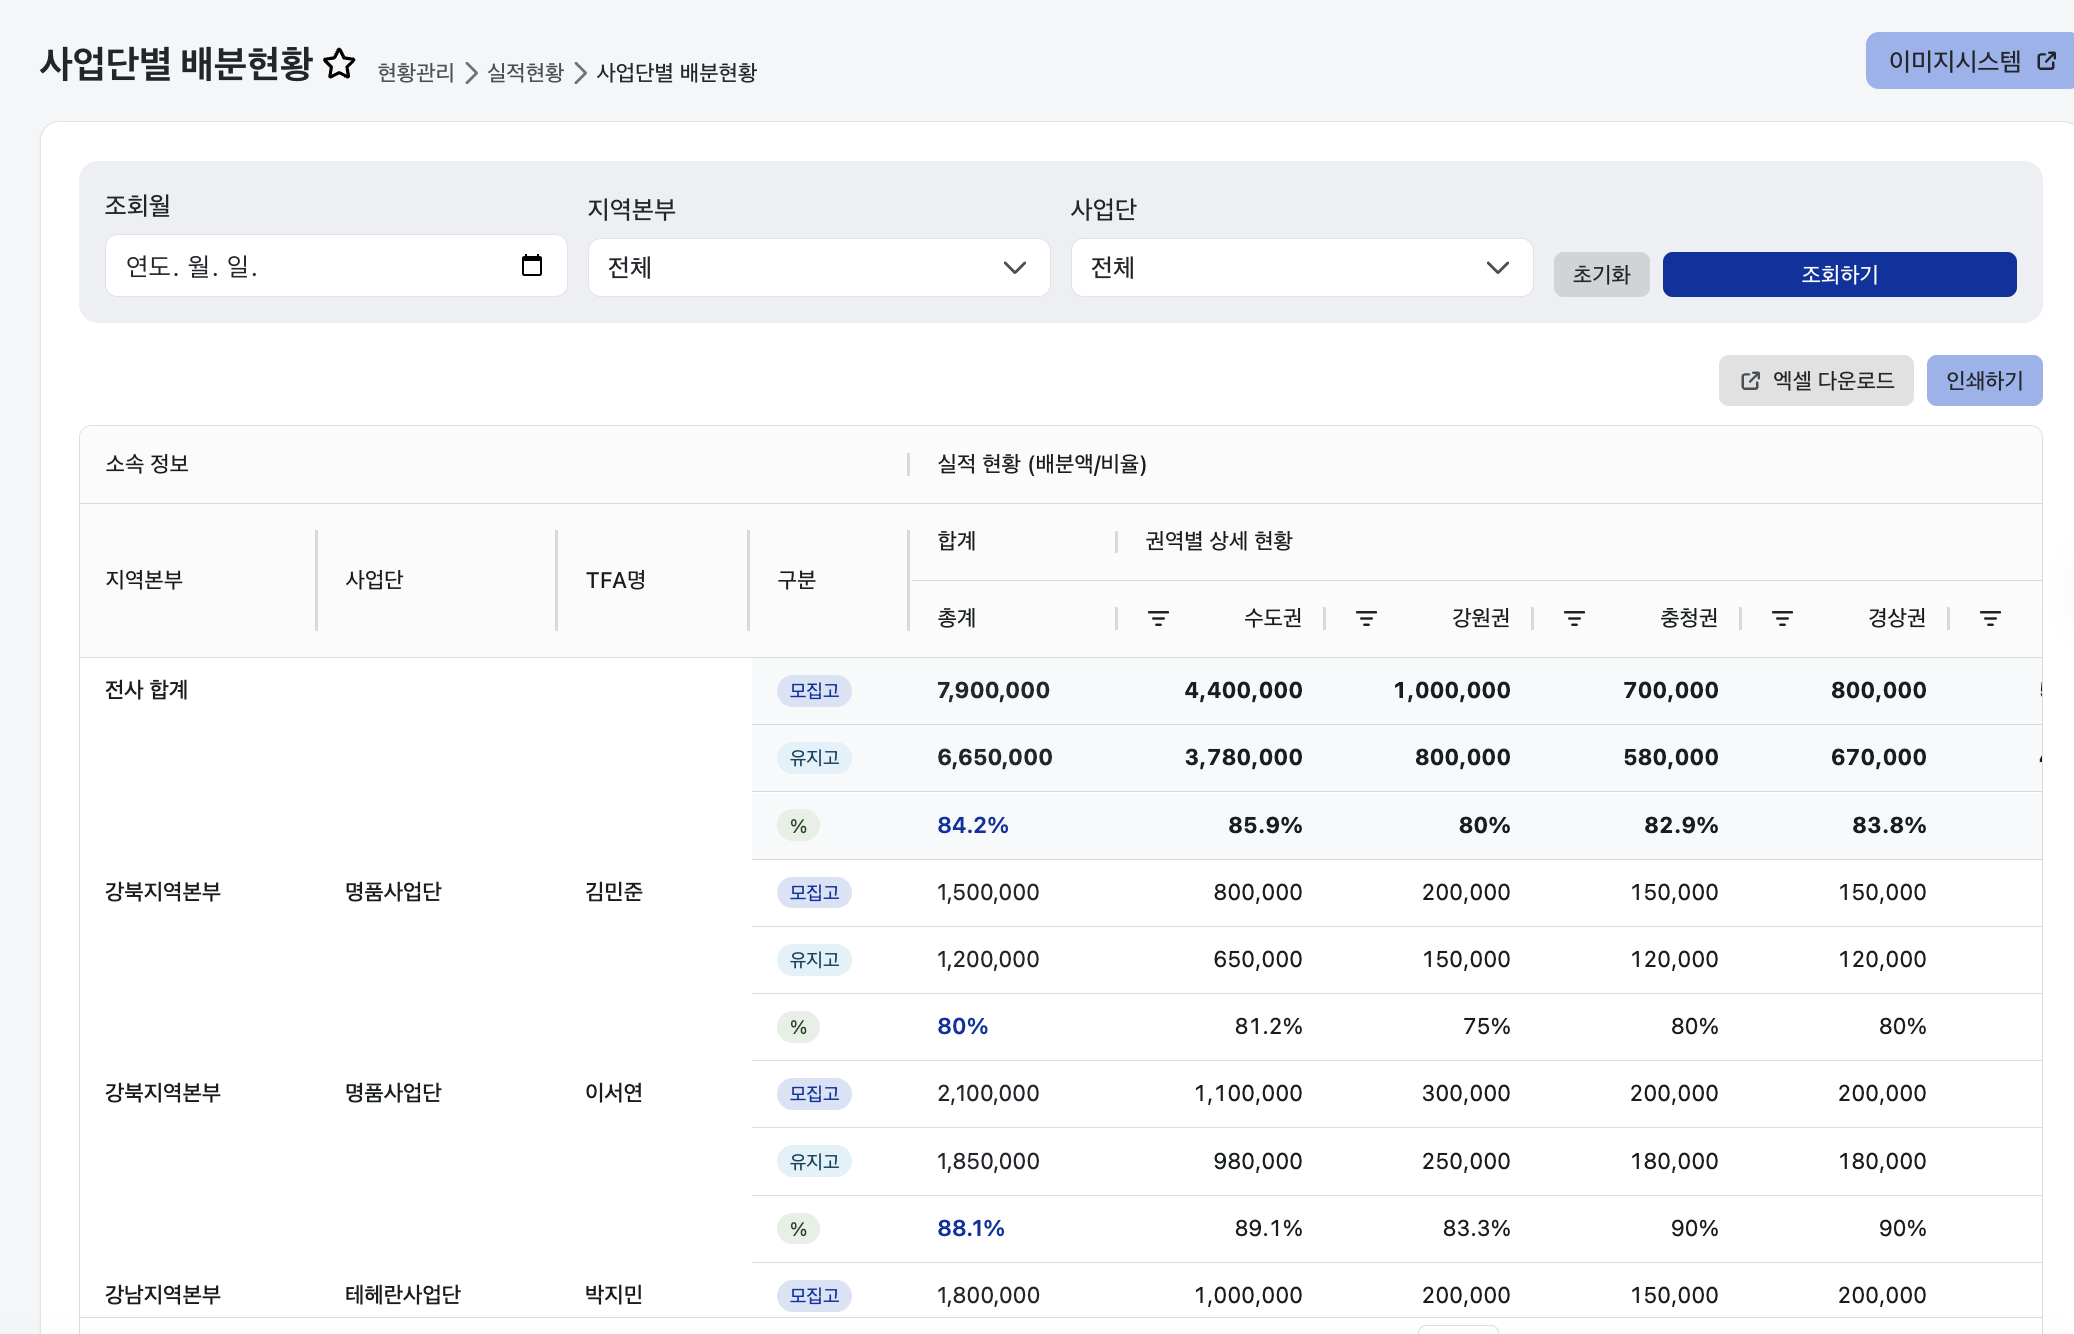The image size is (2074, 1334).
Task: Click 강원권 column header
Action: pos(1480,618)
